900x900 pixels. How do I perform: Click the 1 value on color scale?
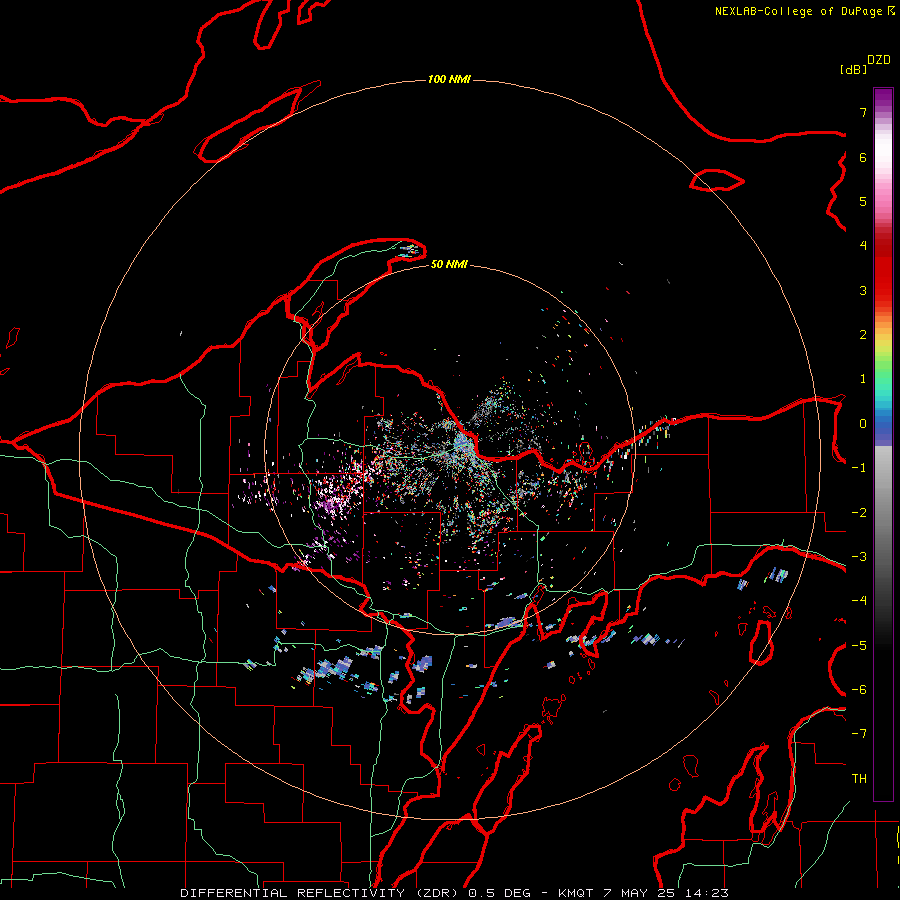coord(863,379)
